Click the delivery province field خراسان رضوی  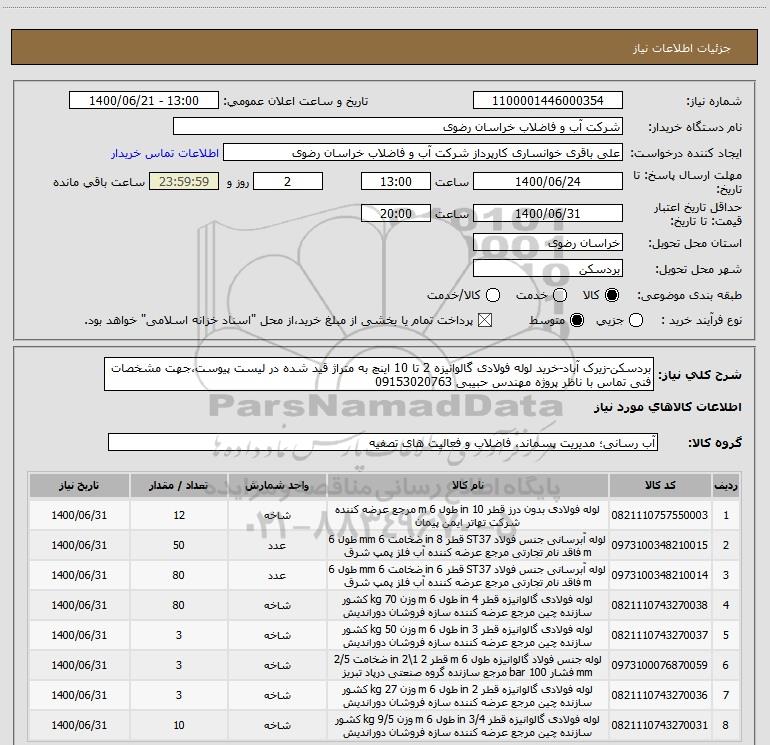click(548, 243)
